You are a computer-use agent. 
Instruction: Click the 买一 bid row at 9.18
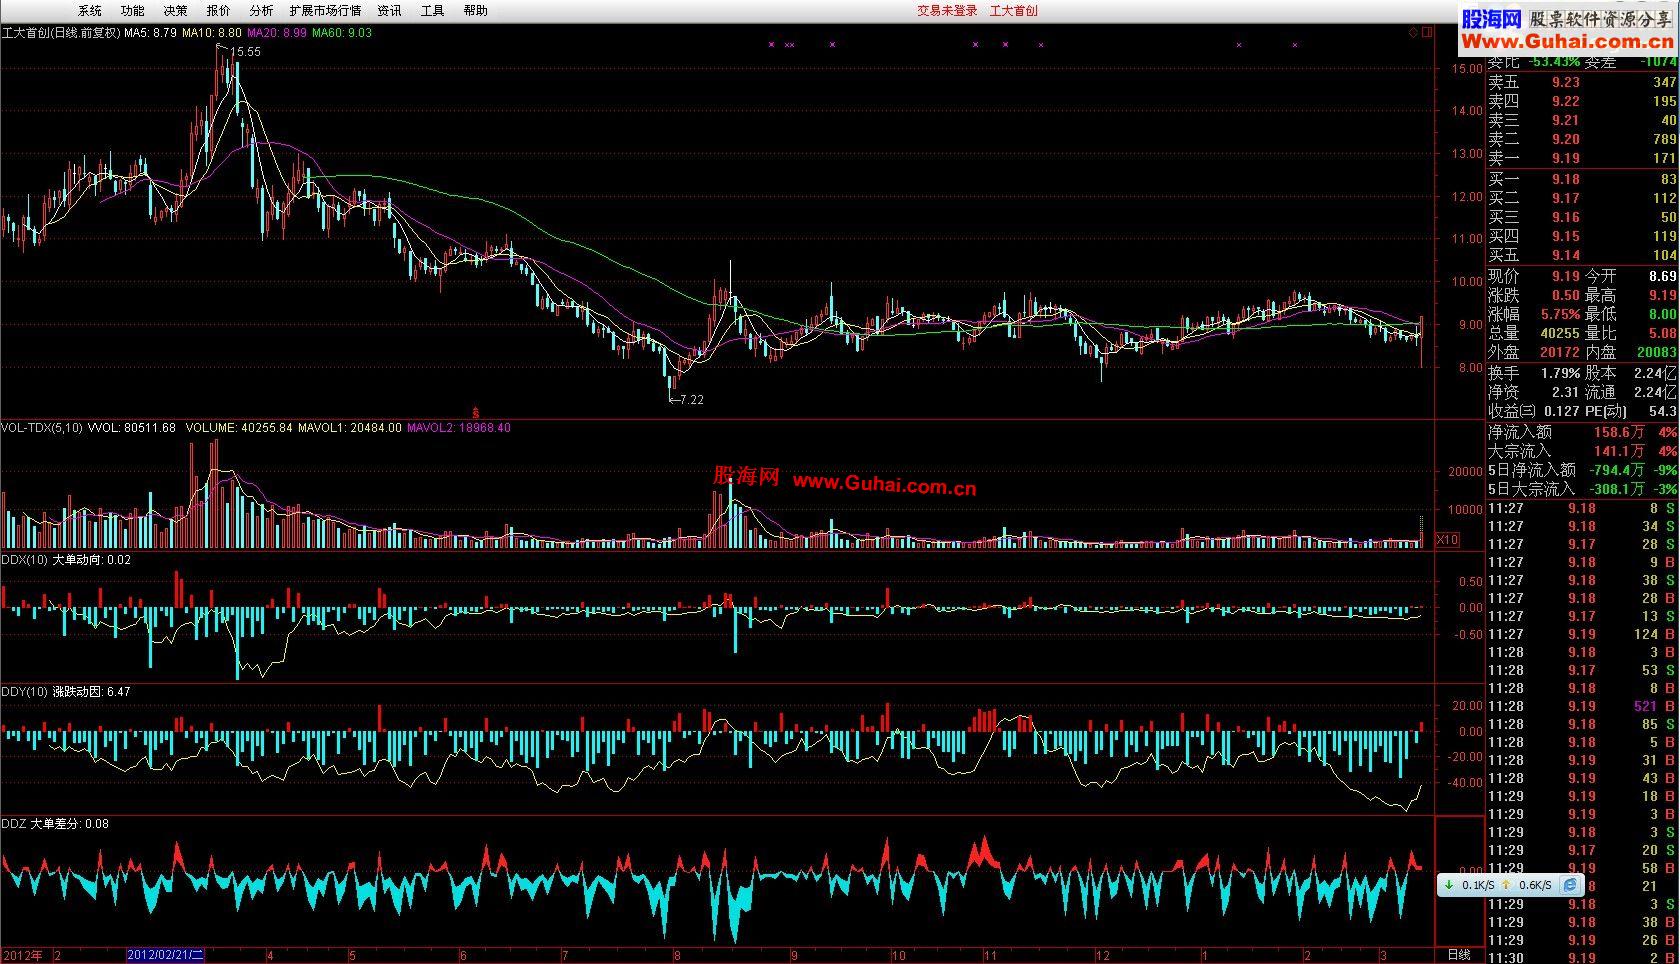tap(1582, 179)
